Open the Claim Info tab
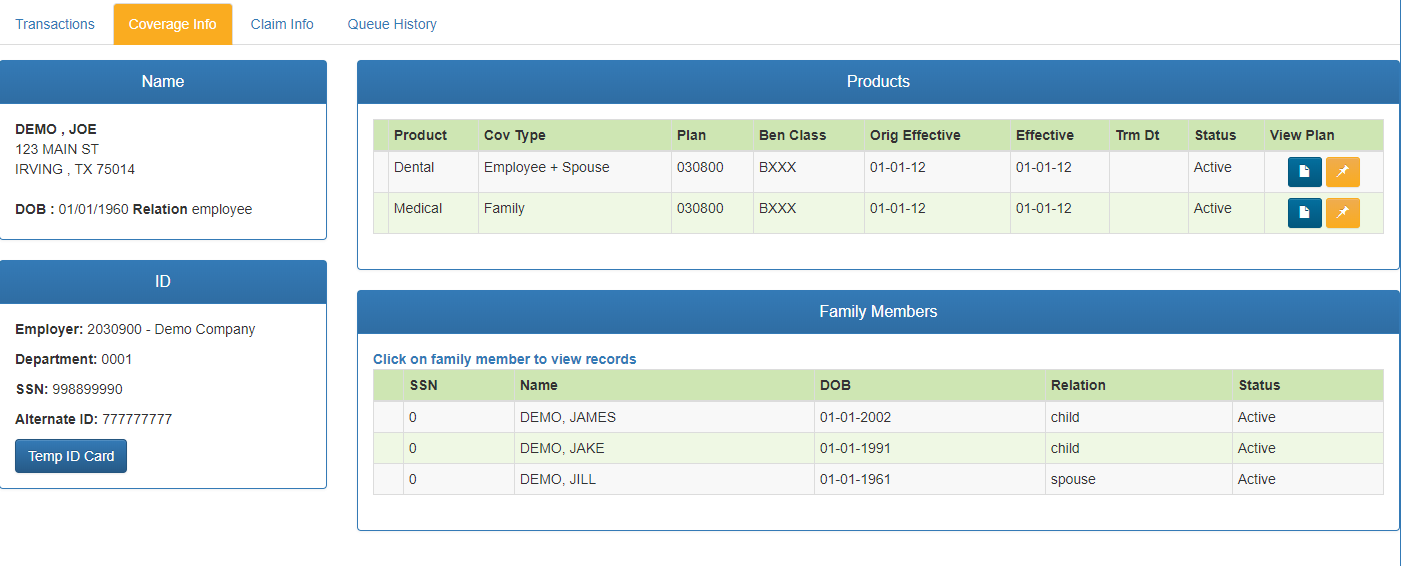The height and width of the screenshot is (566, 1401). coord(282,24)
